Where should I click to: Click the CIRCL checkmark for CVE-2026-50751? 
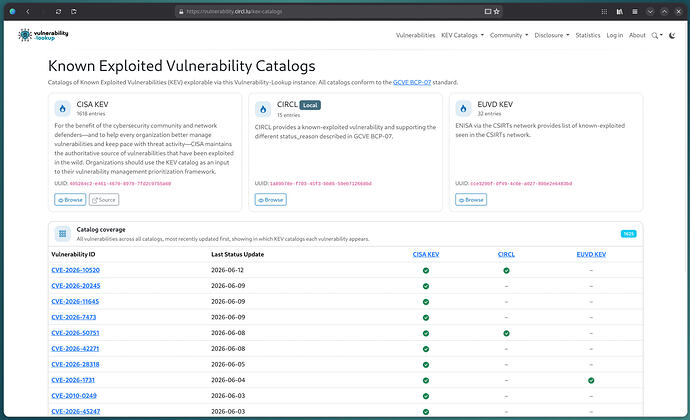pos(506,333)
